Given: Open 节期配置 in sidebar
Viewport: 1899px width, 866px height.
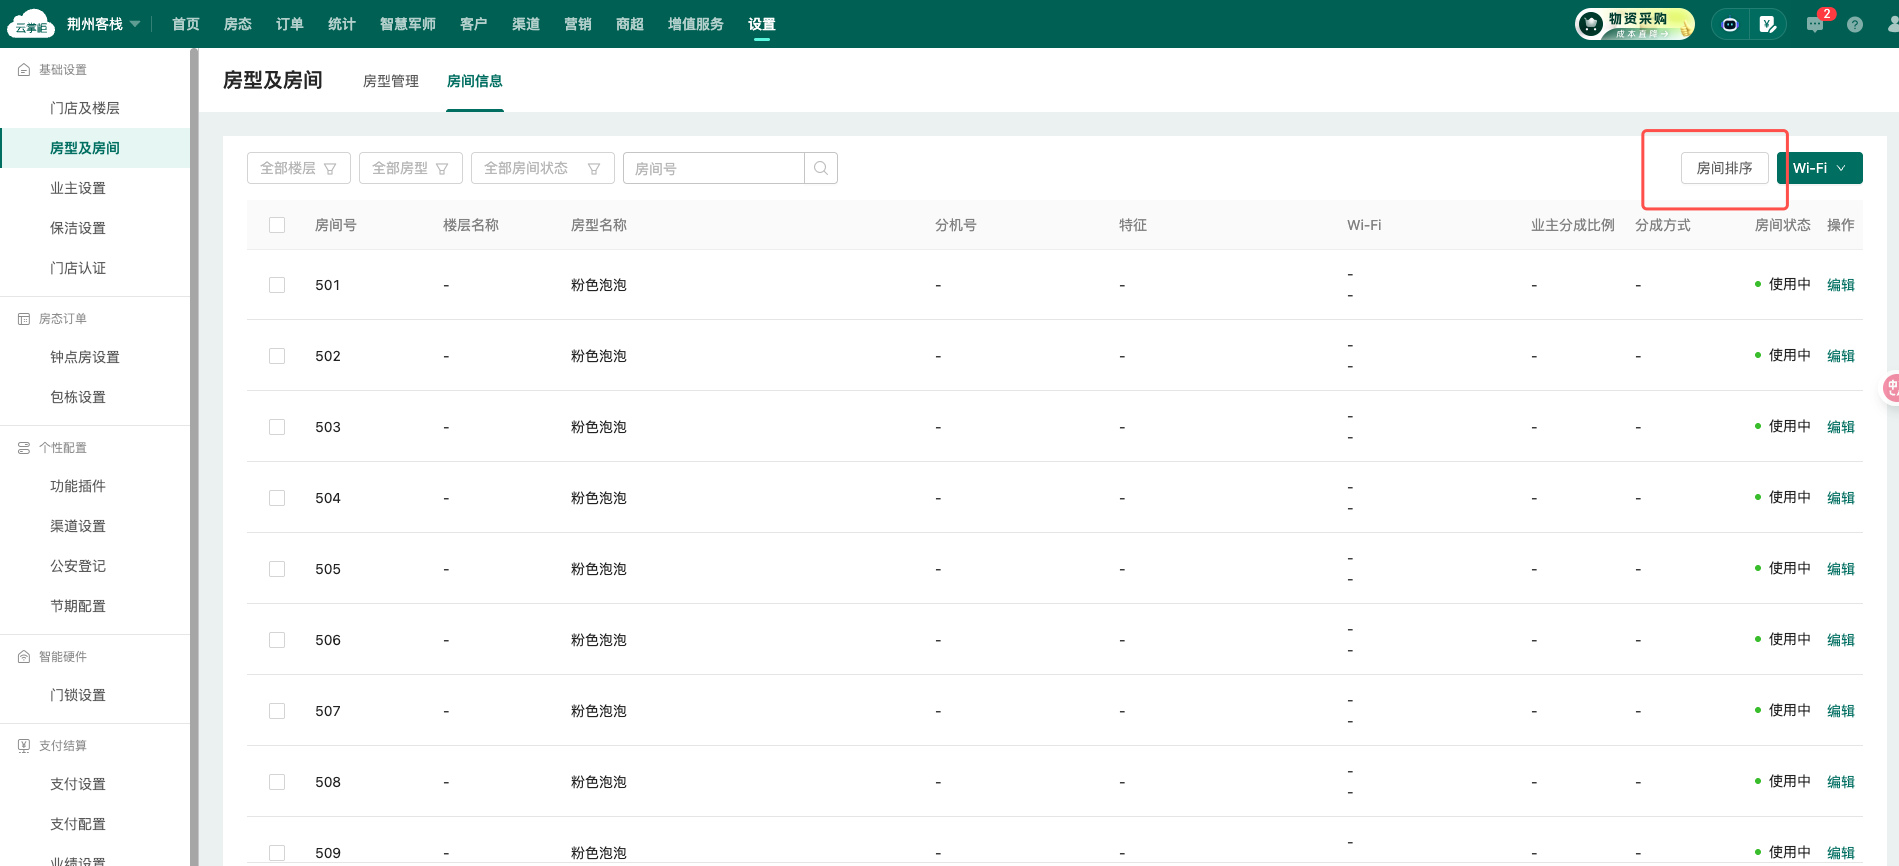Looking at the screenshot, I should (78, 606).
